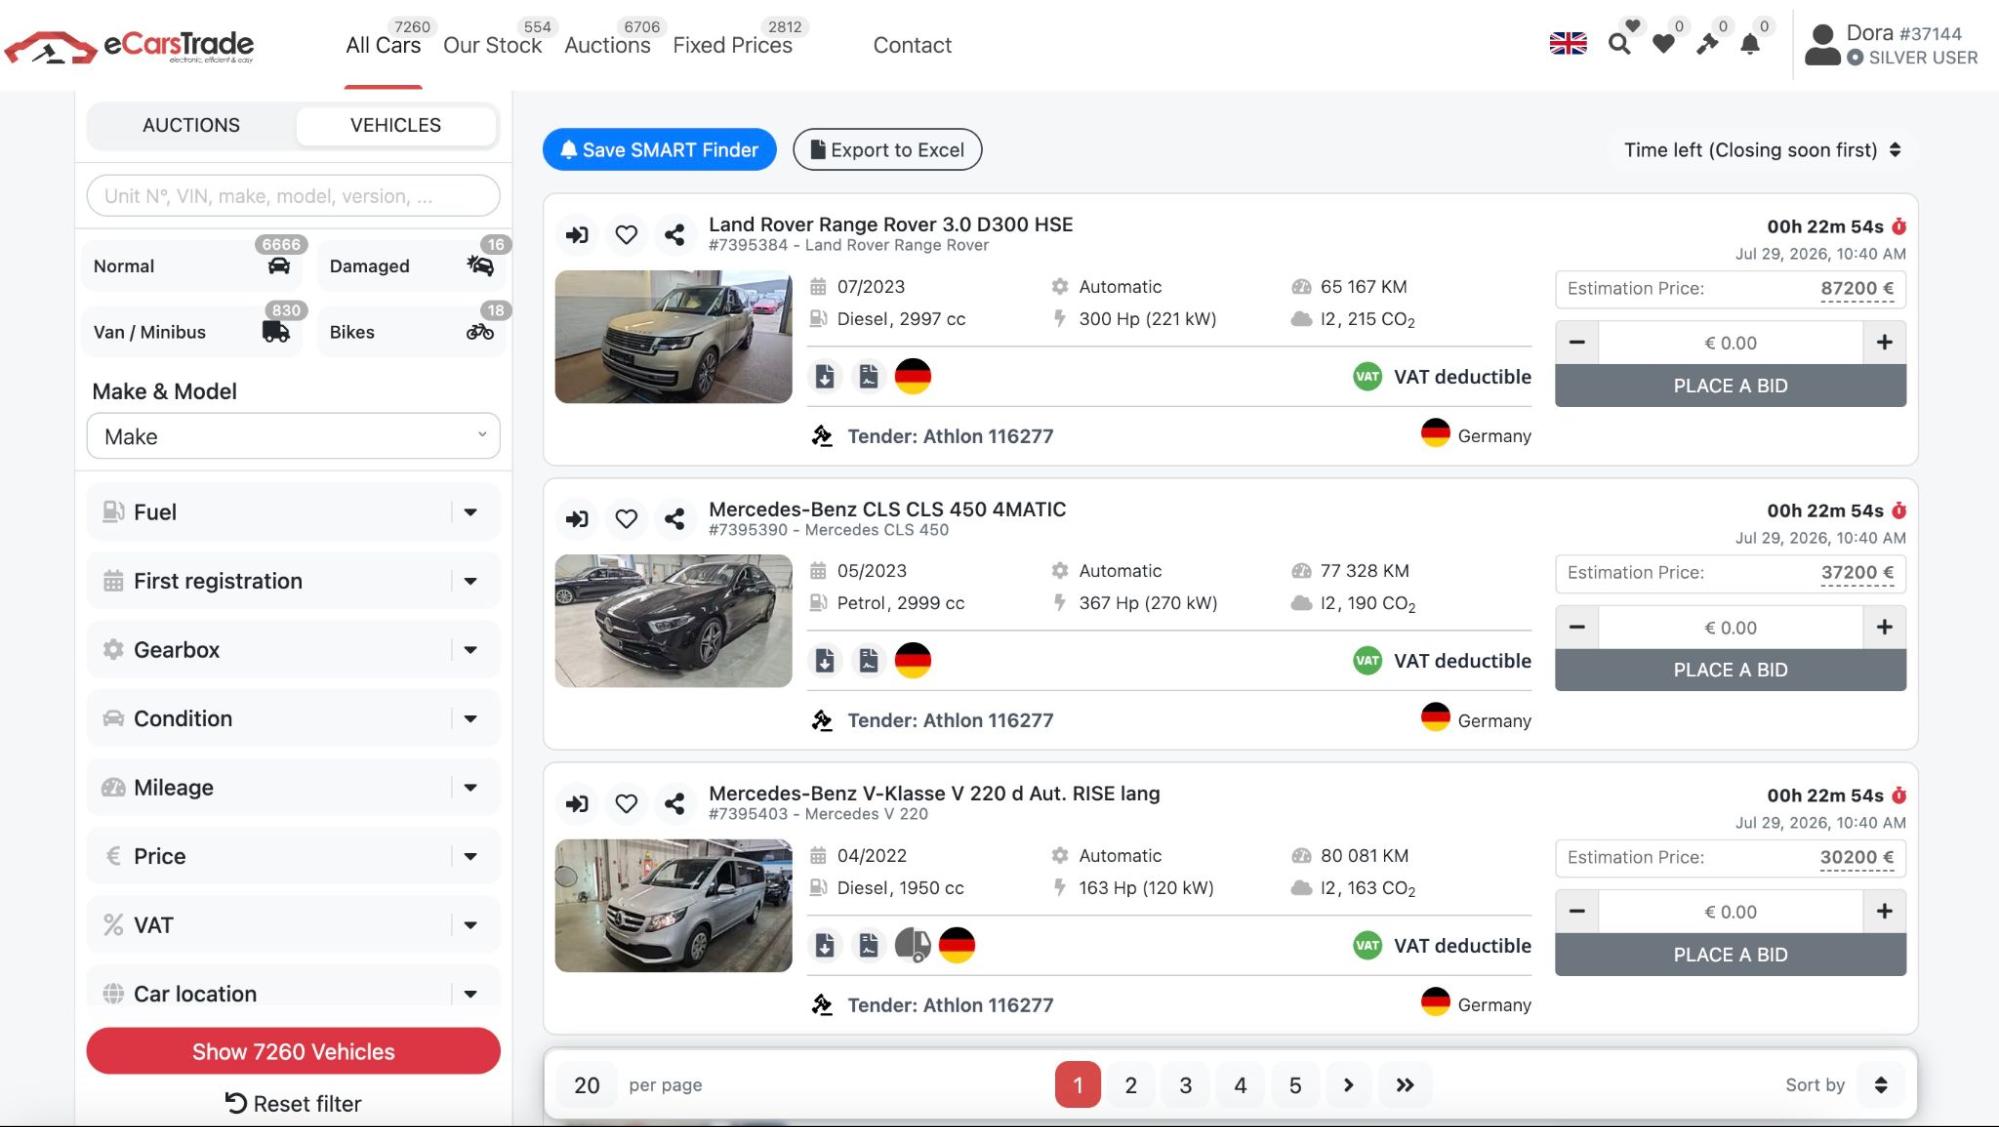Decrease bid for Mercedes-Benz CLS 450
1999x1127 pixels.
1577,628
